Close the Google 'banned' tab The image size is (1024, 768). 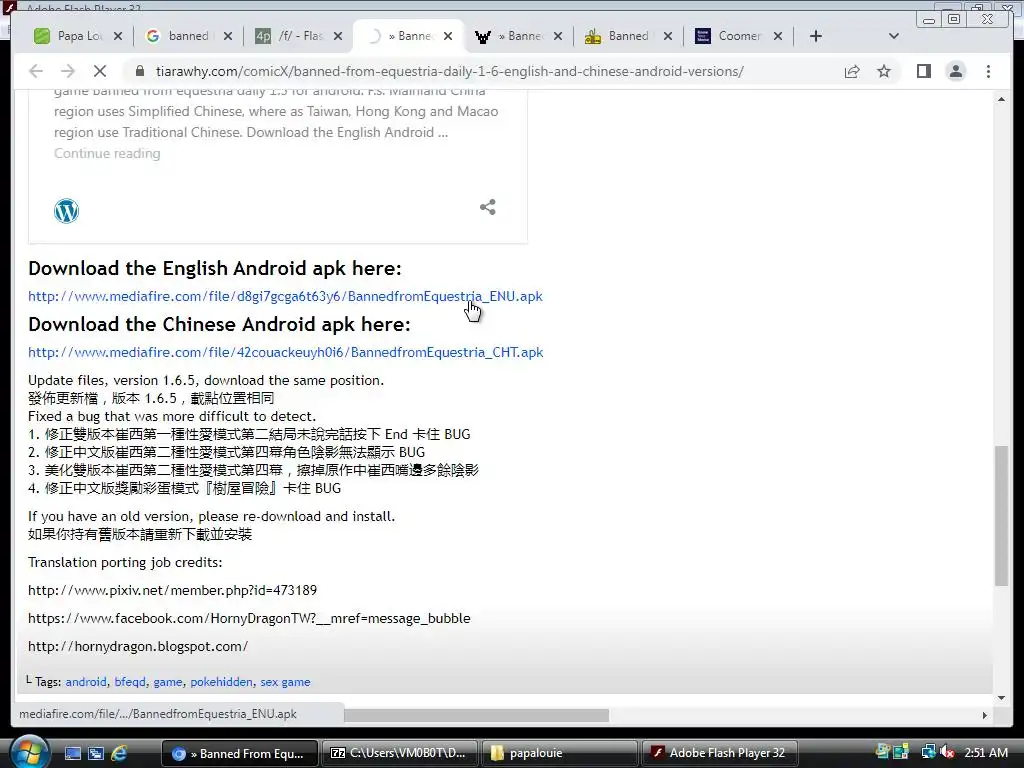(x=228, y=36)
